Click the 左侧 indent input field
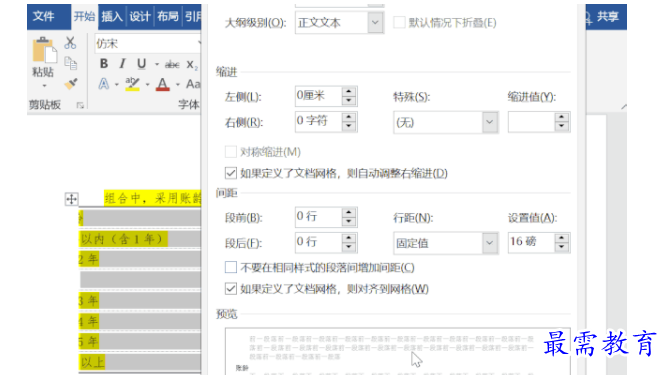 (x=319, y=96)
